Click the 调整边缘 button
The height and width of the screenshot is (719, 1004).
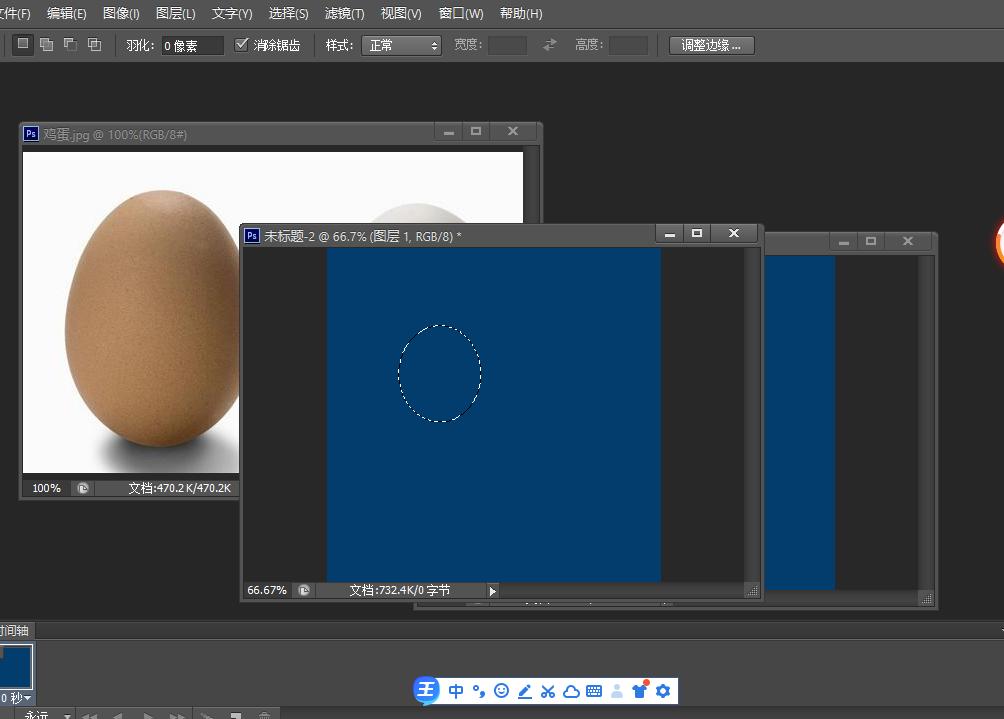710,44
